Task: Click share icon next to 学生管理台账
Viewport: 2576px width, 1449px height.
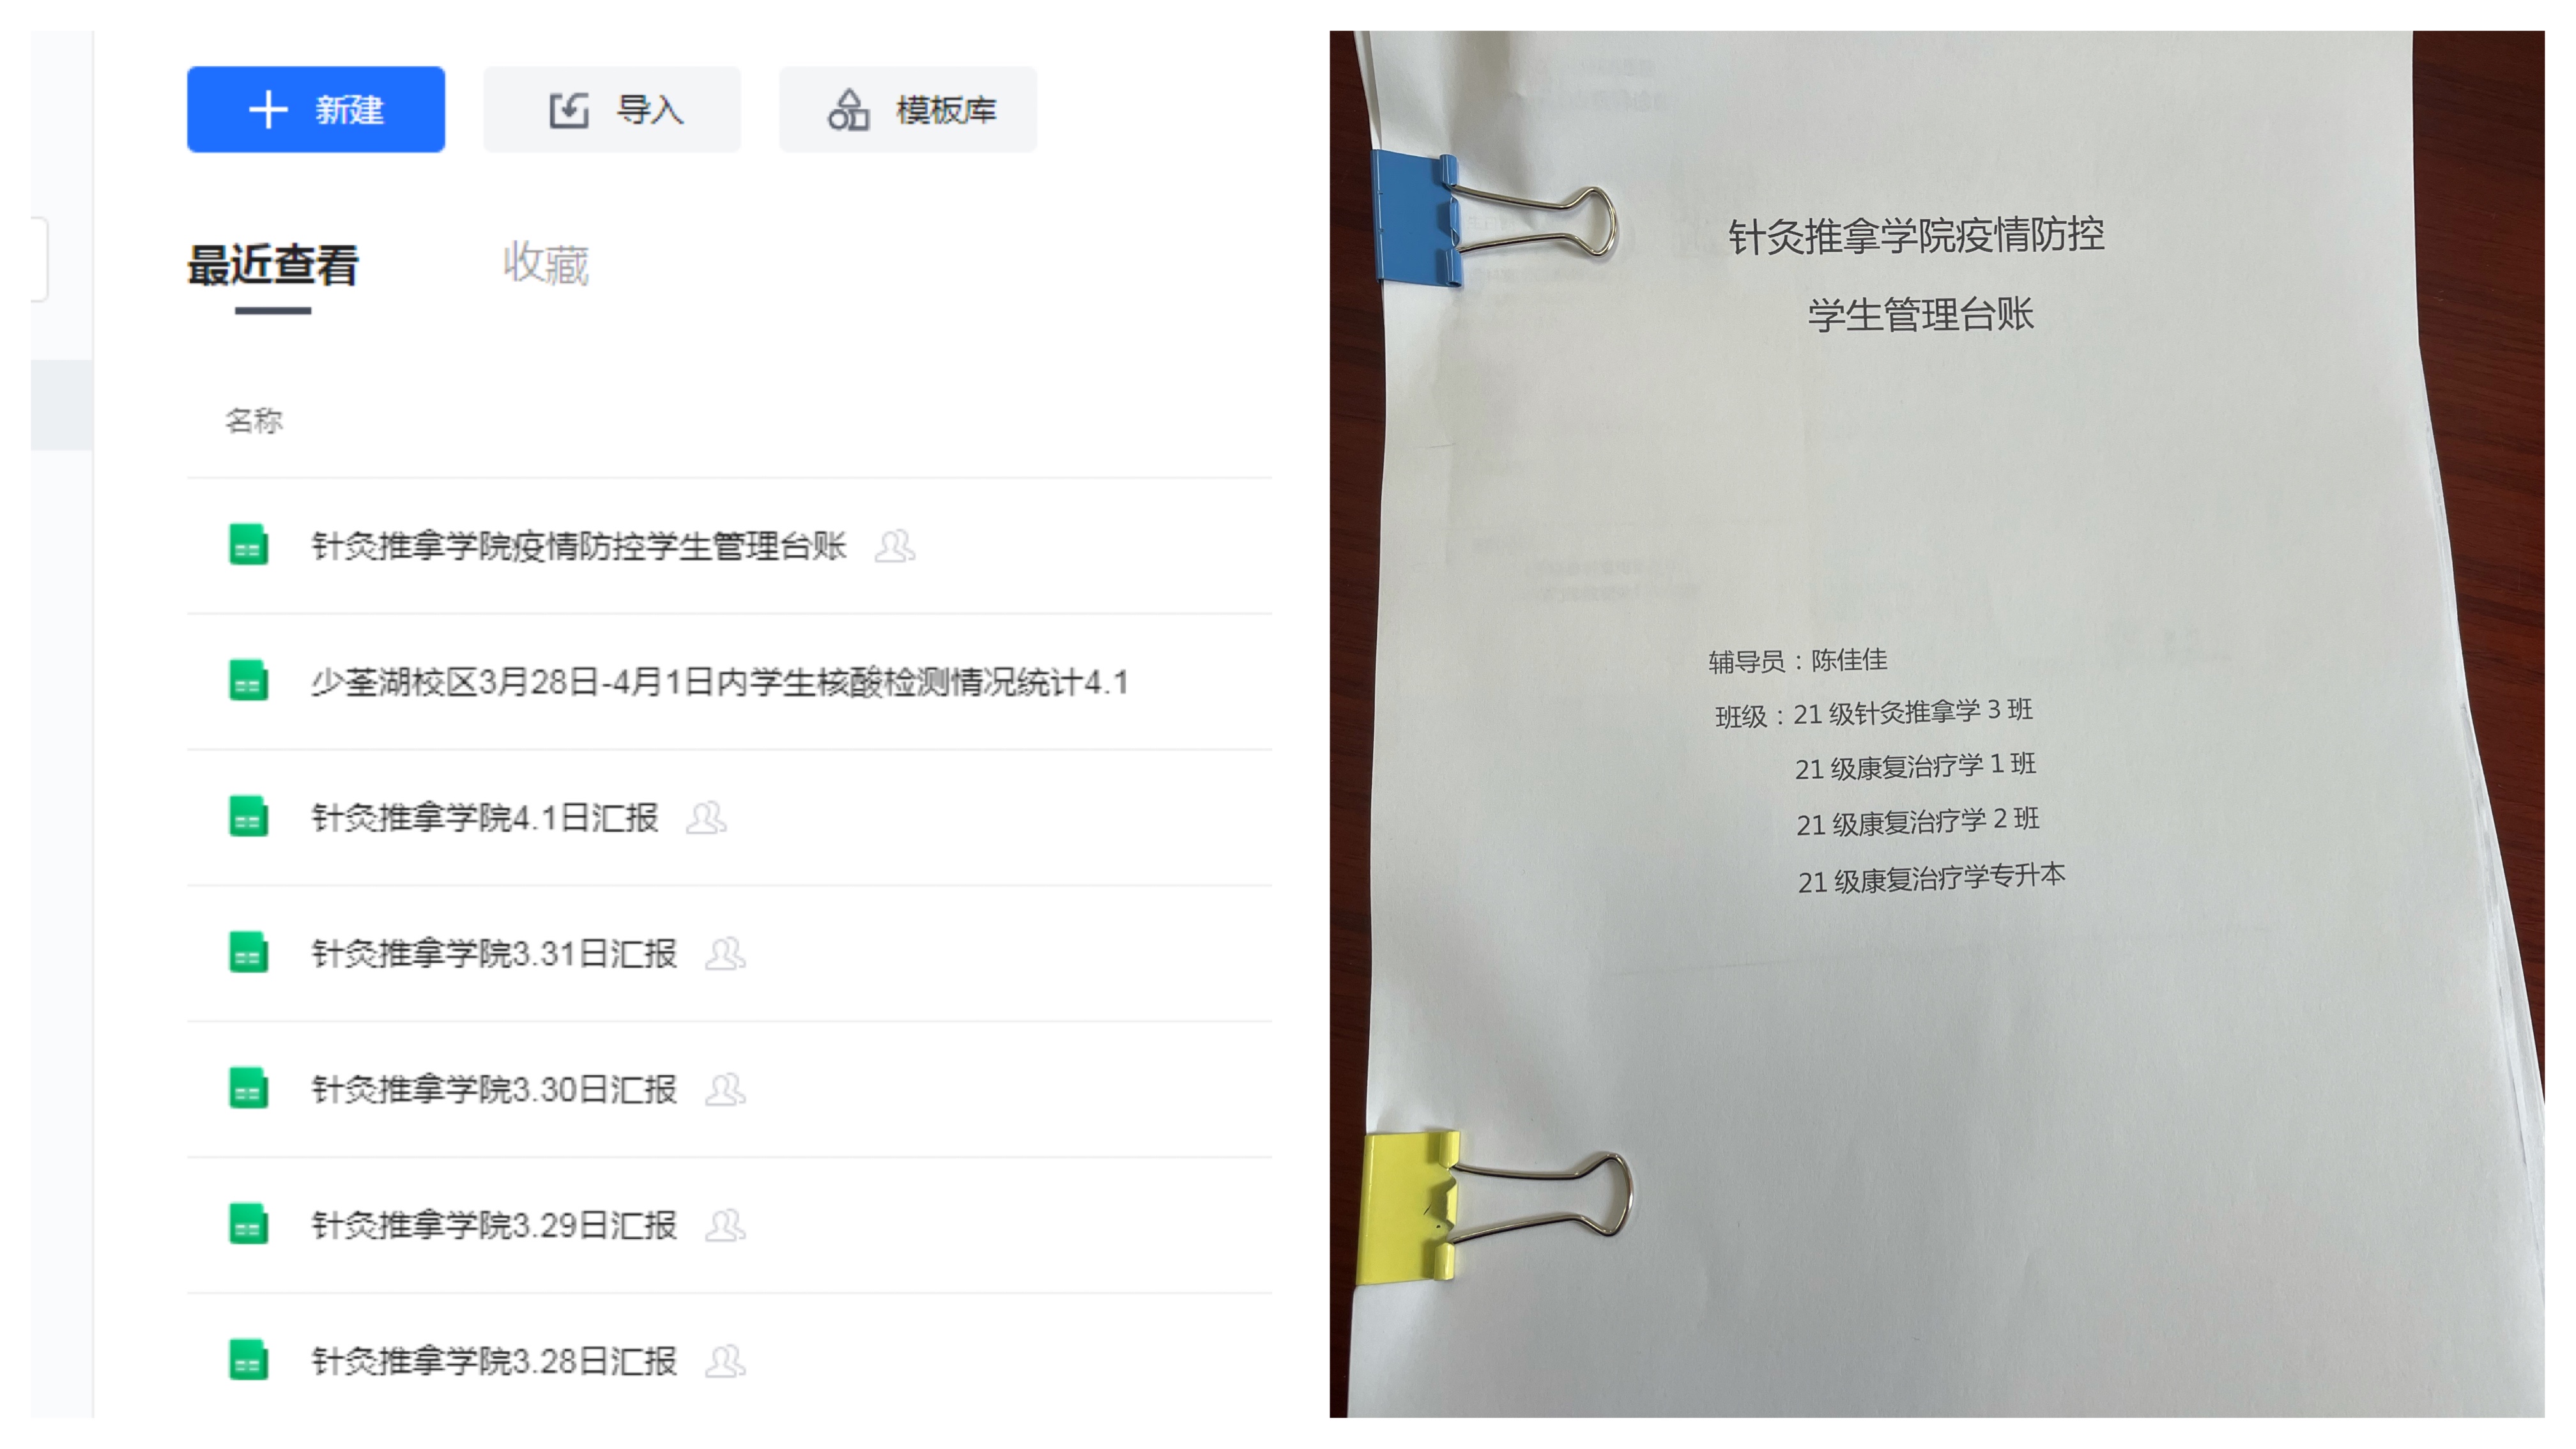Action: 894,546
